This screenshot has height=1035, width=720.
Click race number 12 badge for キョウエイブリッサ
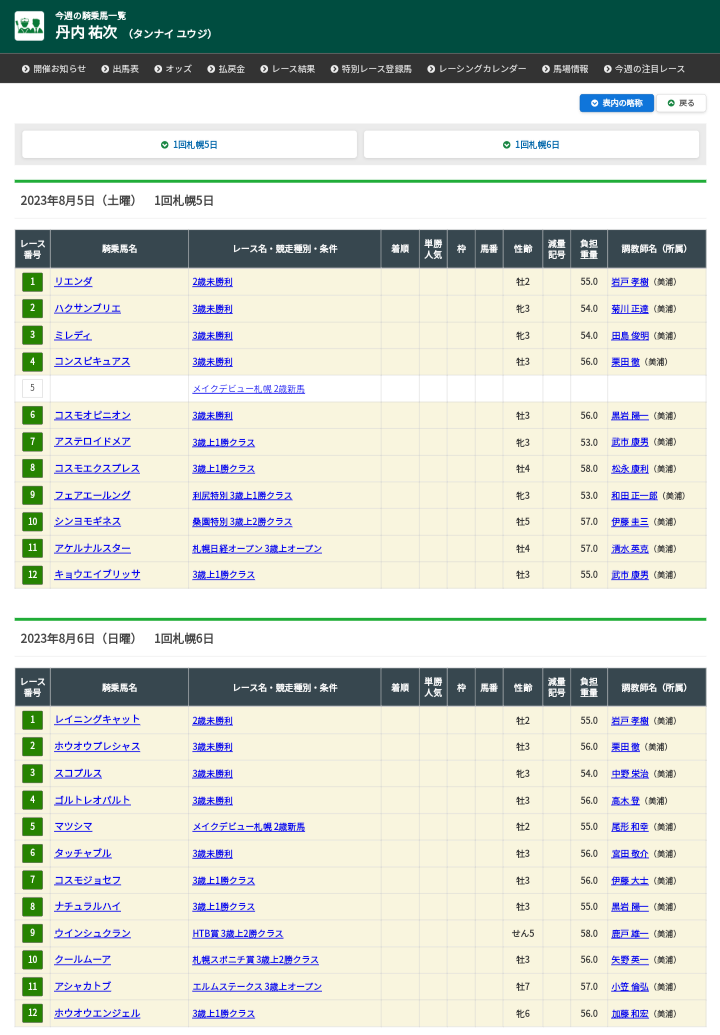coord(32,575)
